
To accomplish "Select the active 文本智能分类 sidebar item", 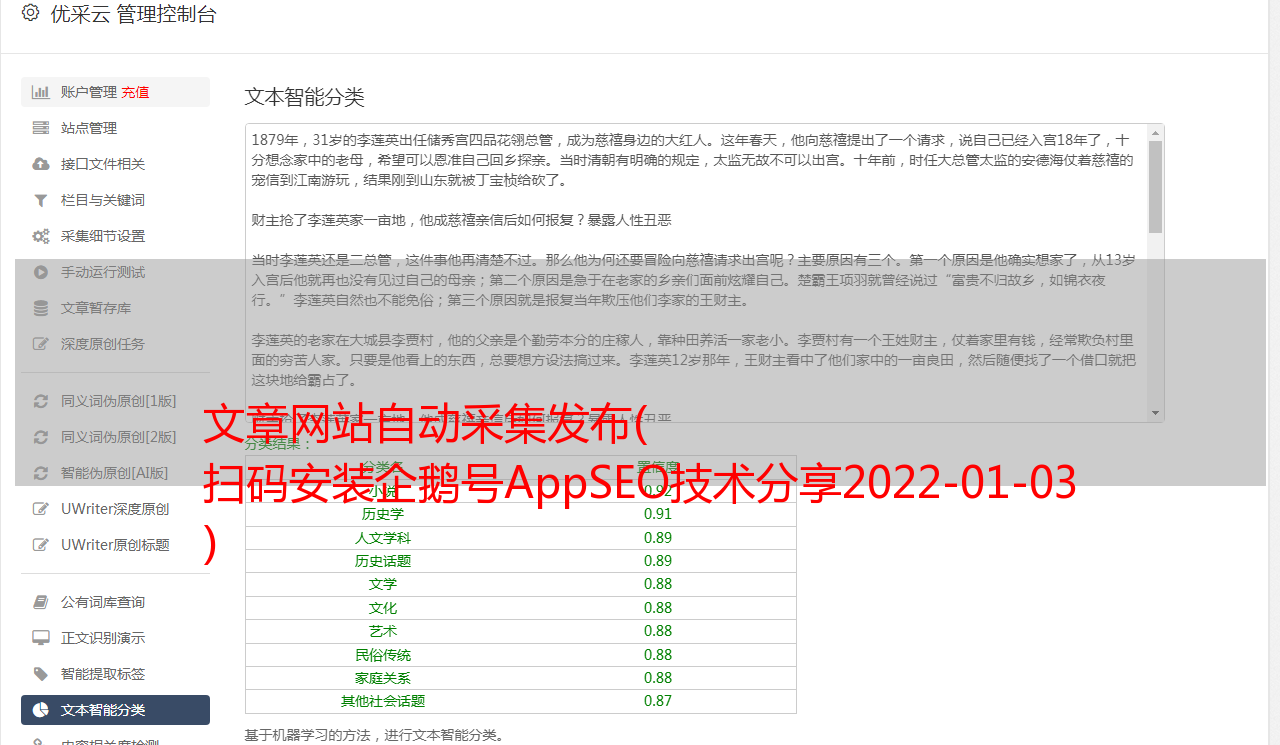I will (115, 710).
